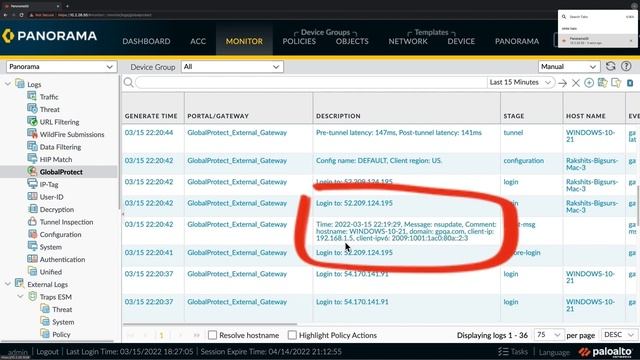640x360 pixels.
Task: Open WildFire Submissions icon
Action: [x=32, y=134]
